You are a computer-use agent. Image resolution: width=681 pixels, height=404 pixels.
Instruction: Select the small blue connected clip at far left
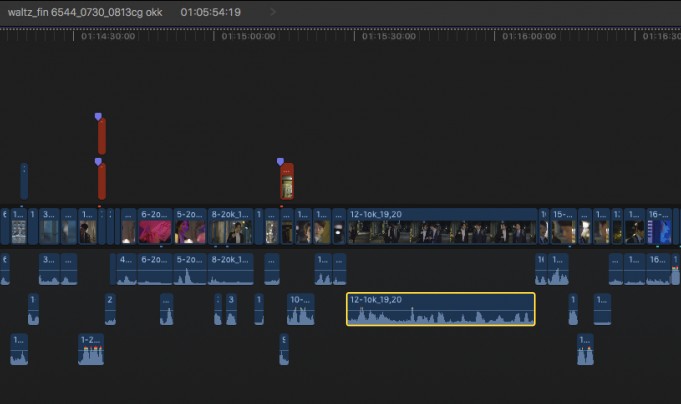(24, 182)
